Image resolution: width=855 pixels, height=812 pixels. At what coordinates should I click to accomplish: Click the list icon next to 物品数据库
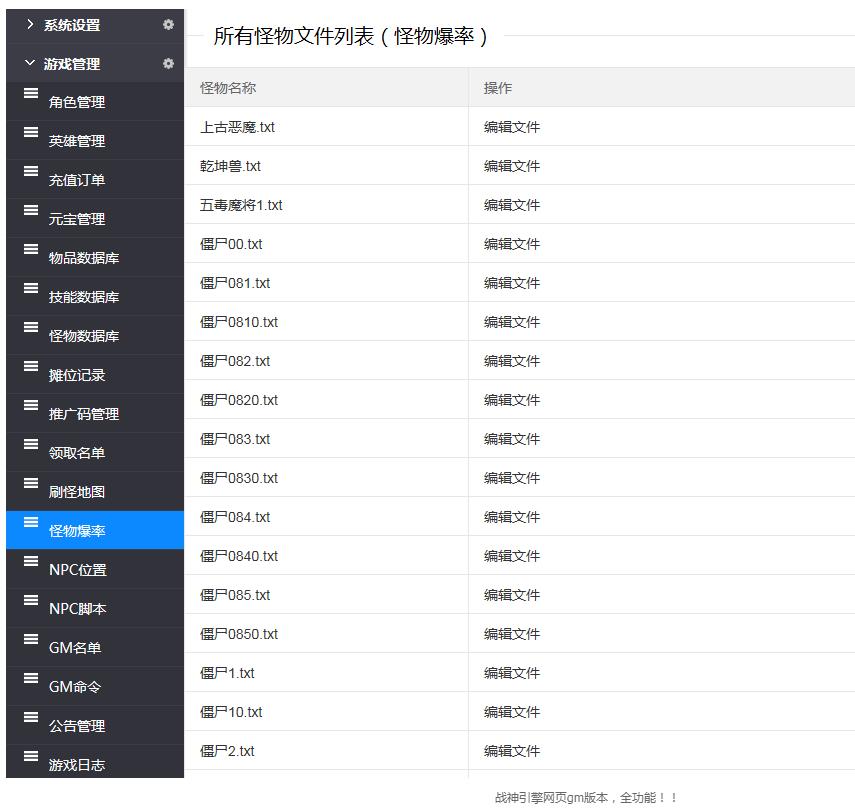click(31, 250)
